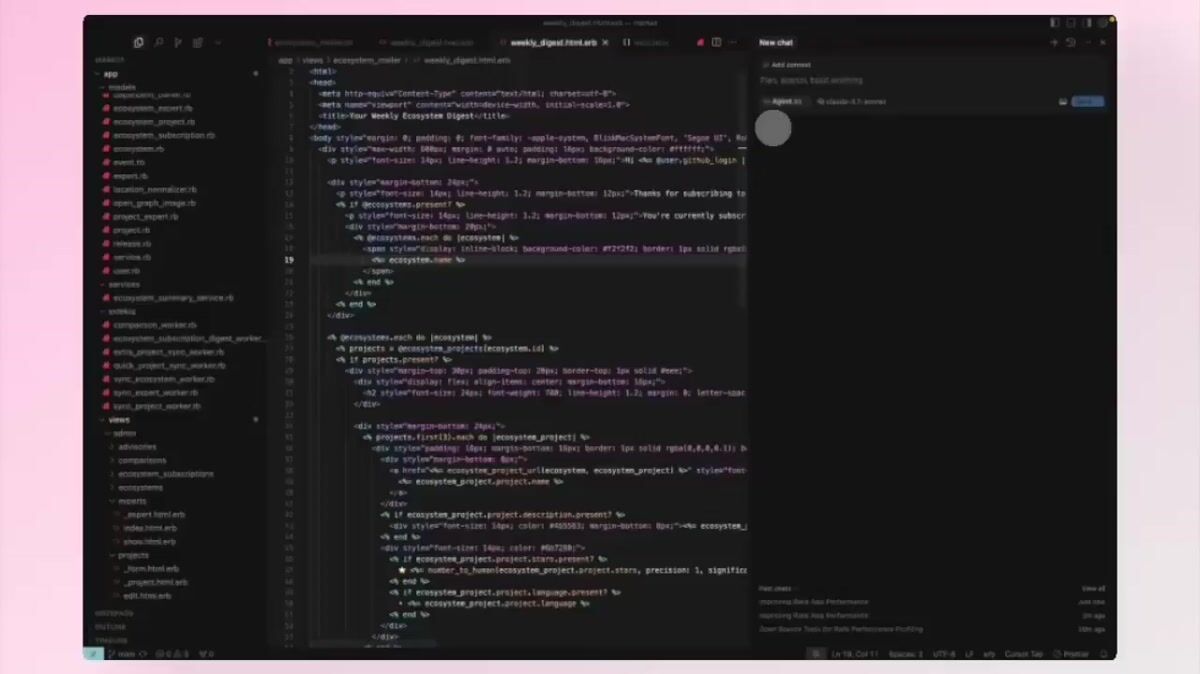The width and height of the screenshot is (1200, 674).
Task: Open the claude sonnet model dropdown
Action: click(x=851, y=102)
